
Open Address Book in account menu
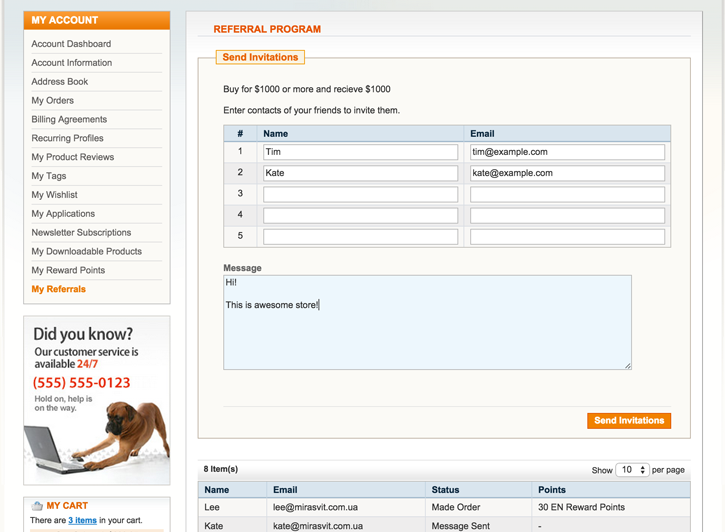60,82
